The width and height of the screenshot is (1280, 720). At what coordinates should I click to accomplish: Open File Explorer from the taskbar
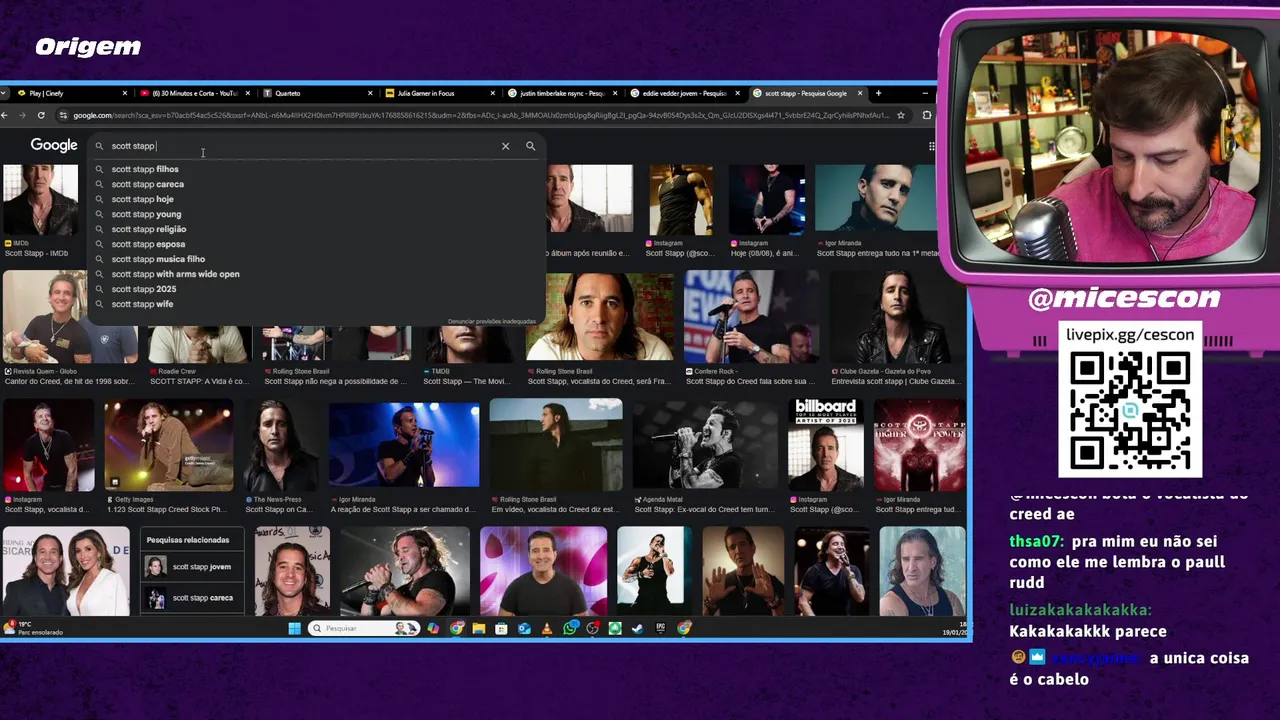[x=479, y=628]
